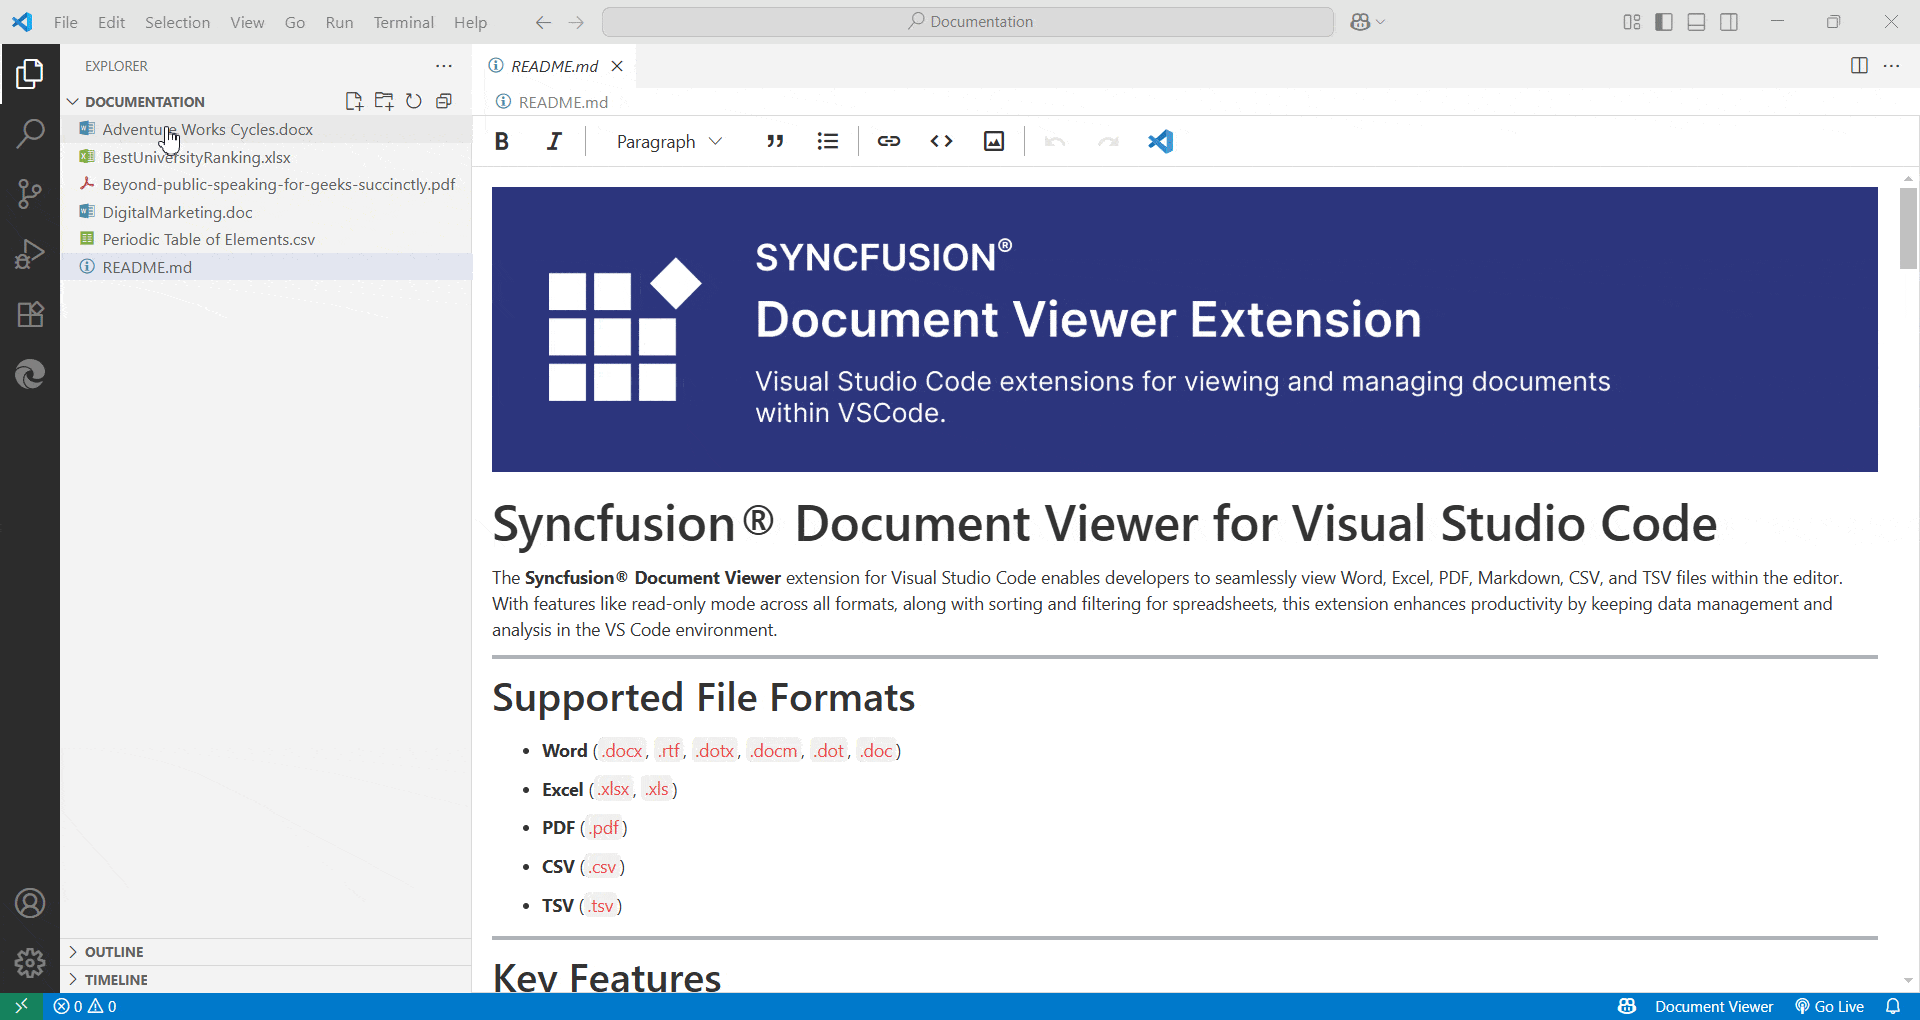Click Document Viewer in status bar

coord(1713,1006)
